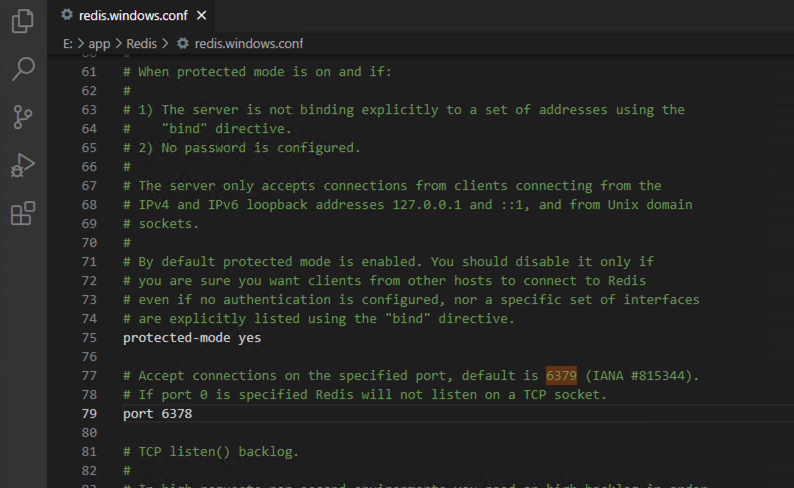Place cursor on the port 6378 line
The width and height of the screenshot is (794, 488).
[x=157, y=414]
